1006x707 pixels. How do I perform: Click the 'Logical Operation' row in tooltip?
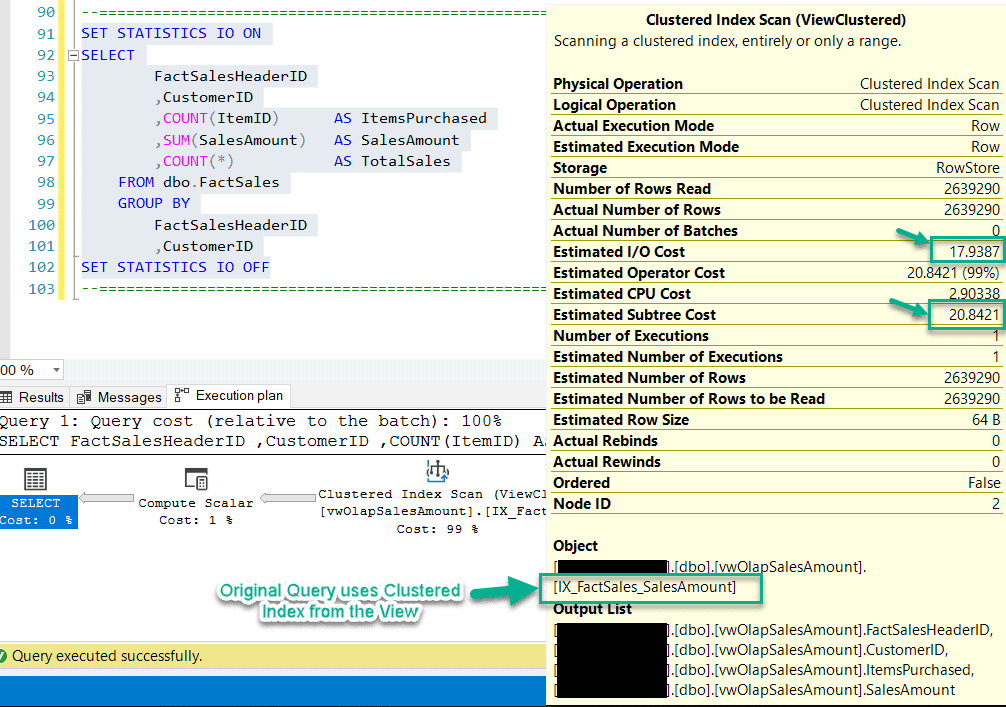(x=776, y=105)
